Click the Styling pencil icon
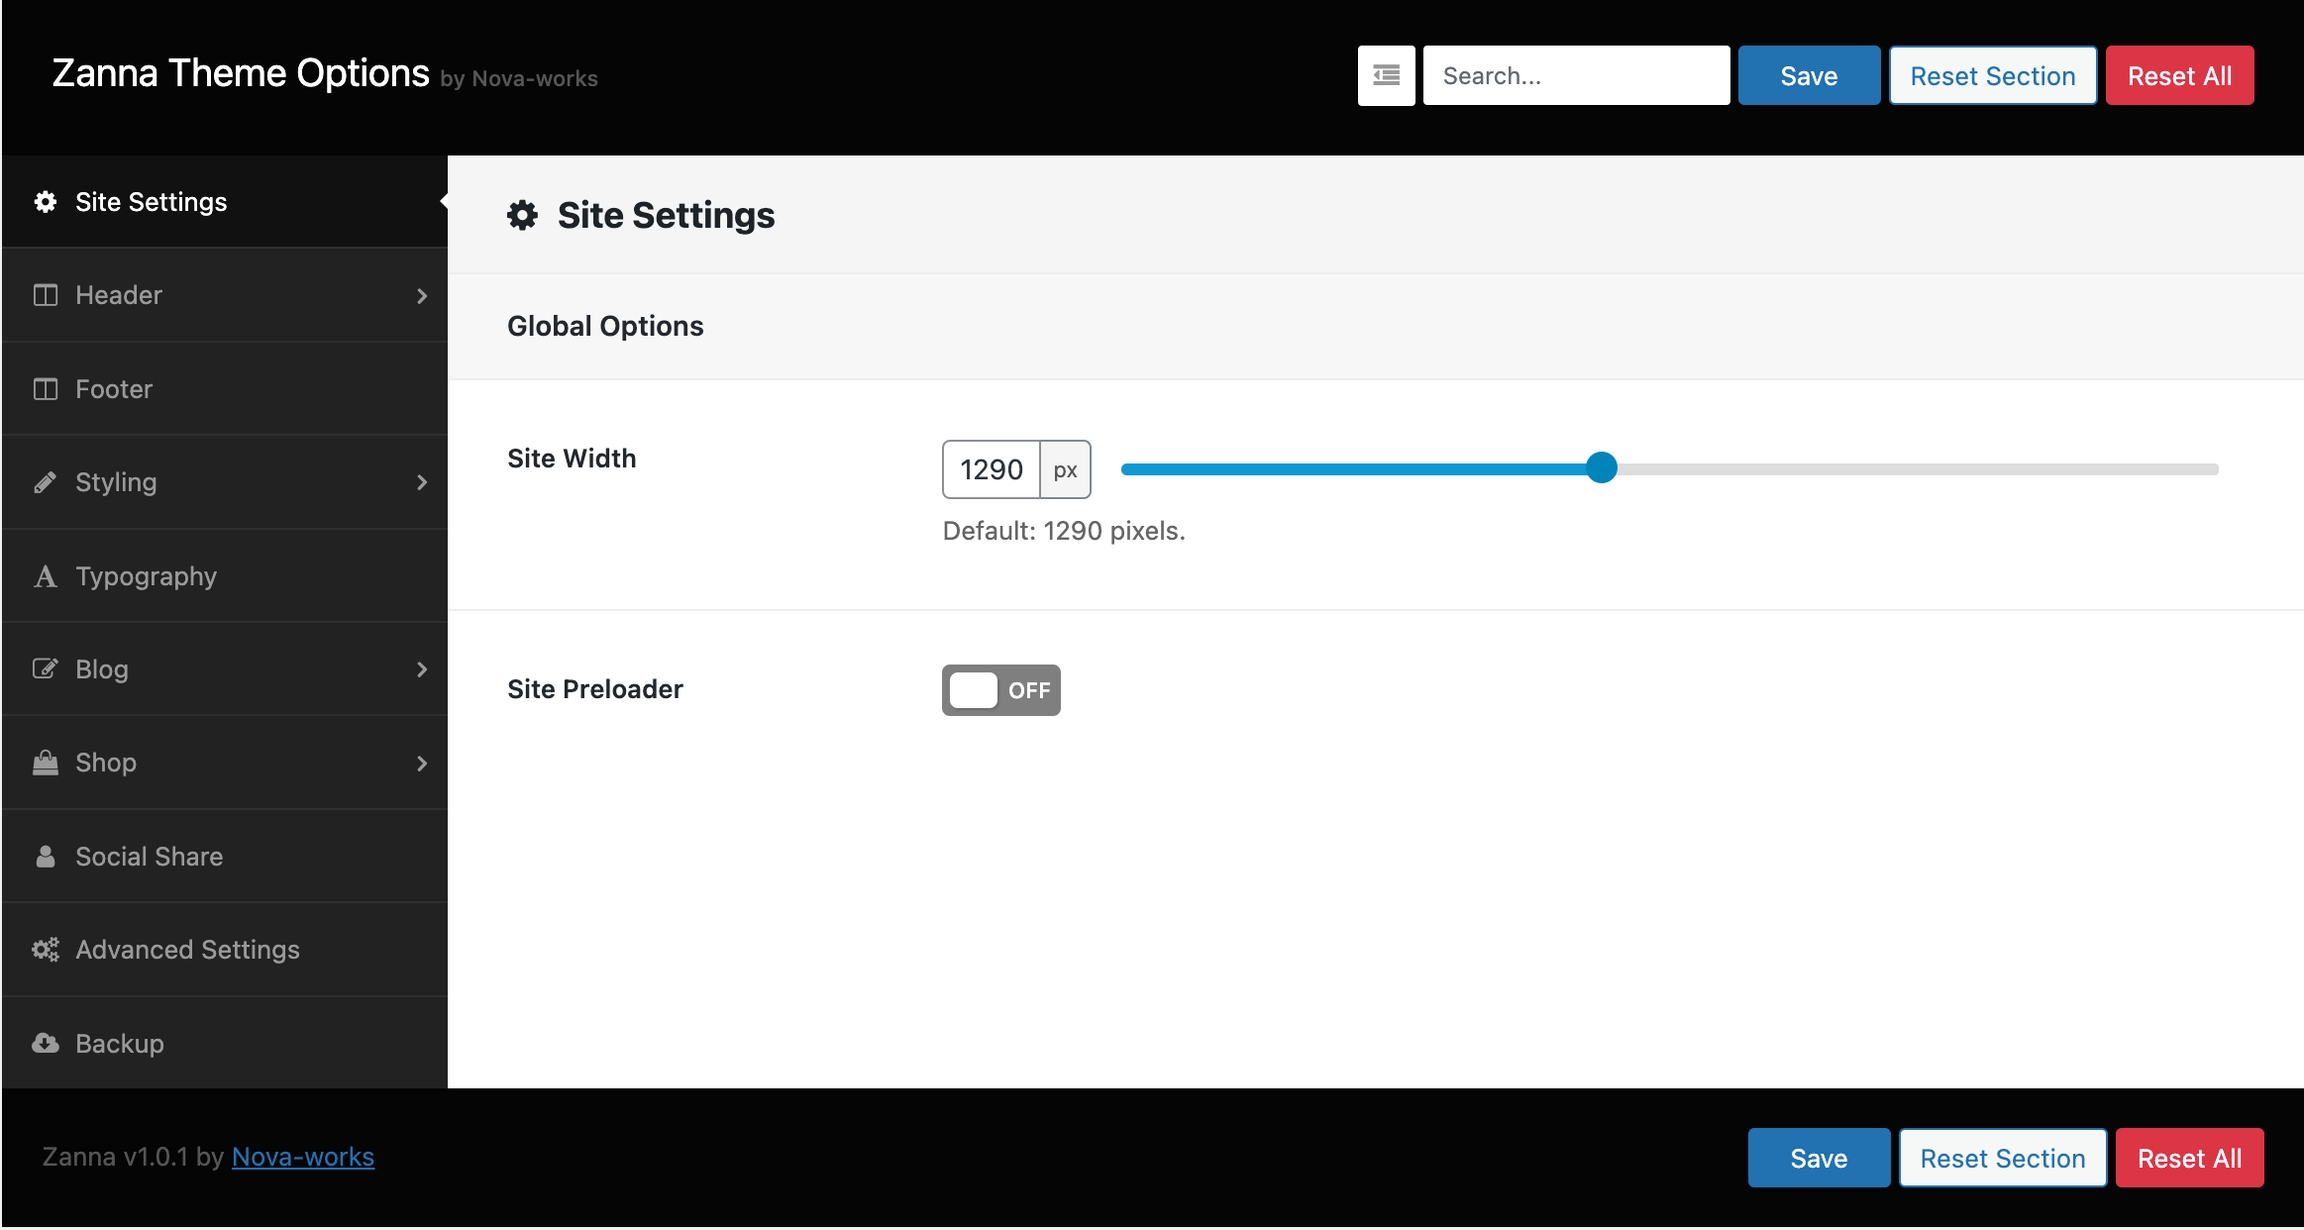 (x=45, y=482)
